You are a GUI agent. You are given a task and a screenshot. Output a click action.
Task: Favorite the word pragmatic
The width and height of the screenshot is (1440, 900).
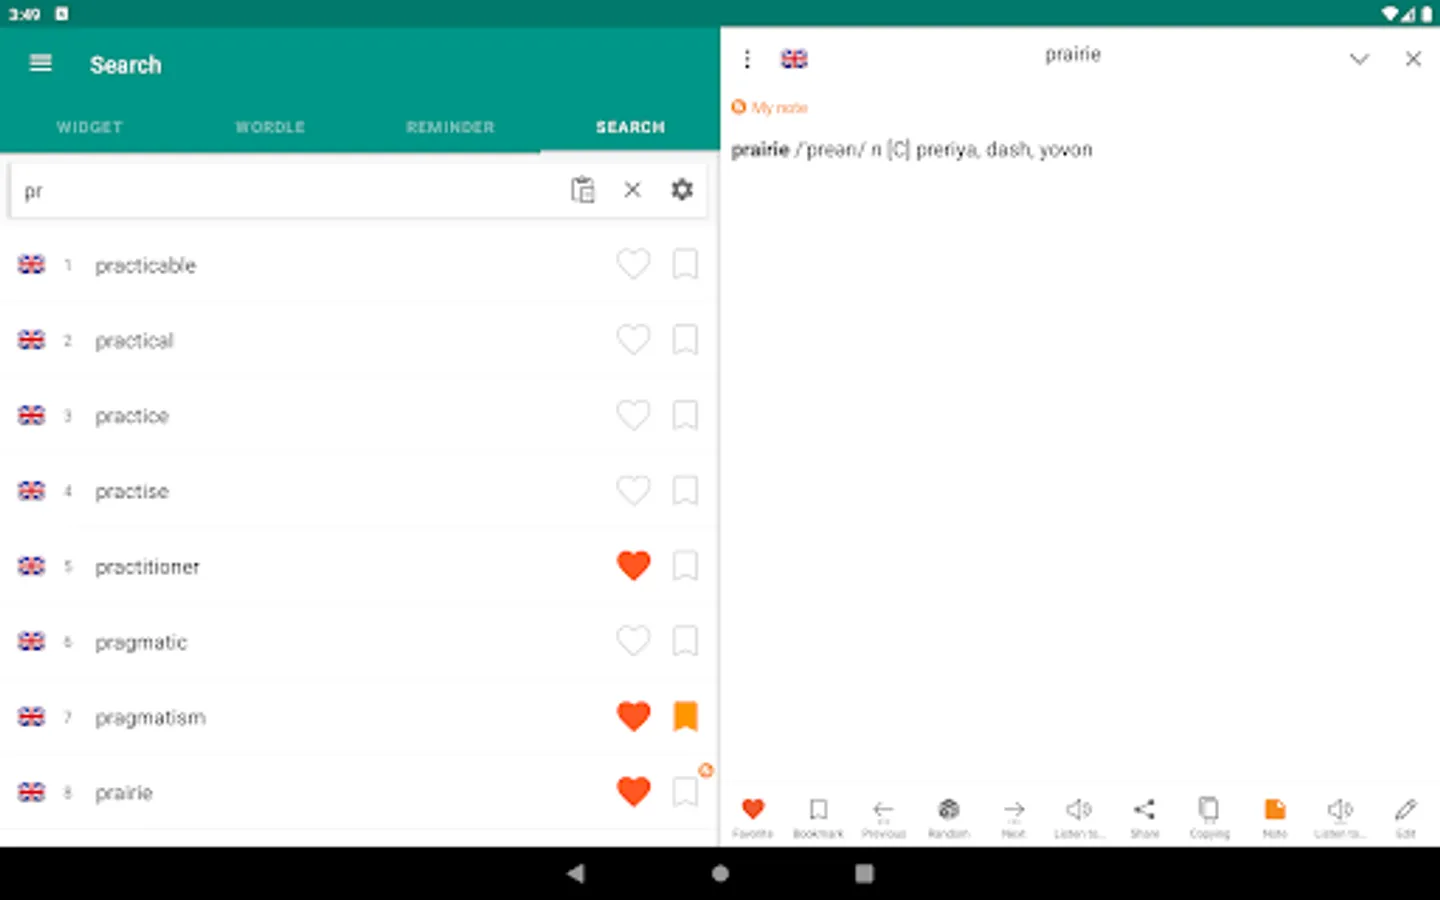pyautogui.click(x=633, y=641)
